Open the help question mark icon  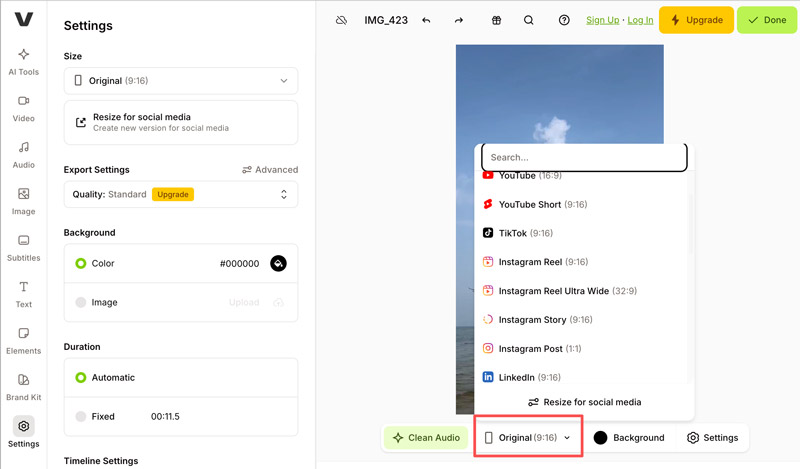point(564,20)
